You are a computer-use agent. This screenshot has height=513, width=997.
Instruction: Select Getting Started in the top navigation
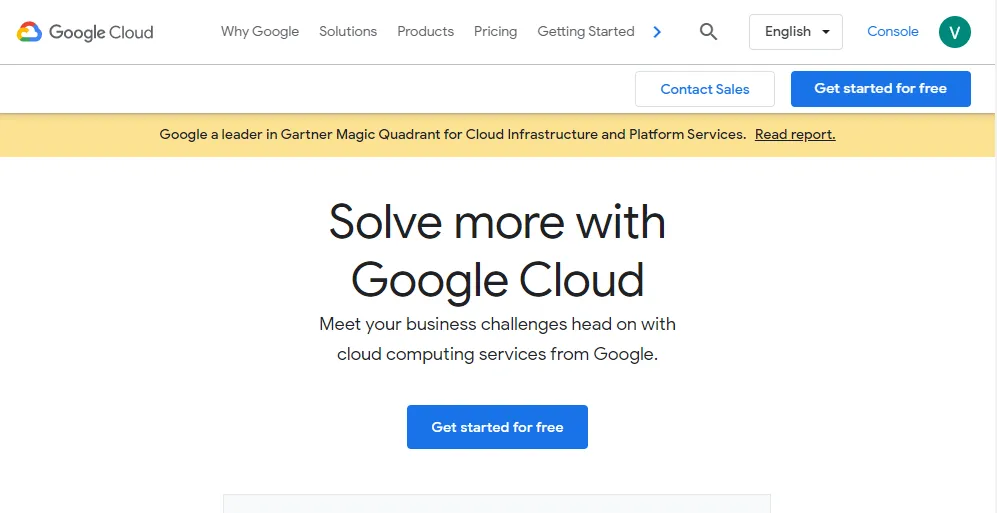point(586,32)
